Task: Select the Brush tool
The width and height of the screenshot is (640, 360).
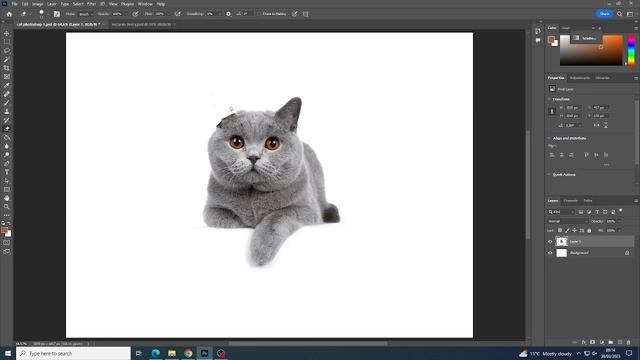Action: click(x=7, y=103)
